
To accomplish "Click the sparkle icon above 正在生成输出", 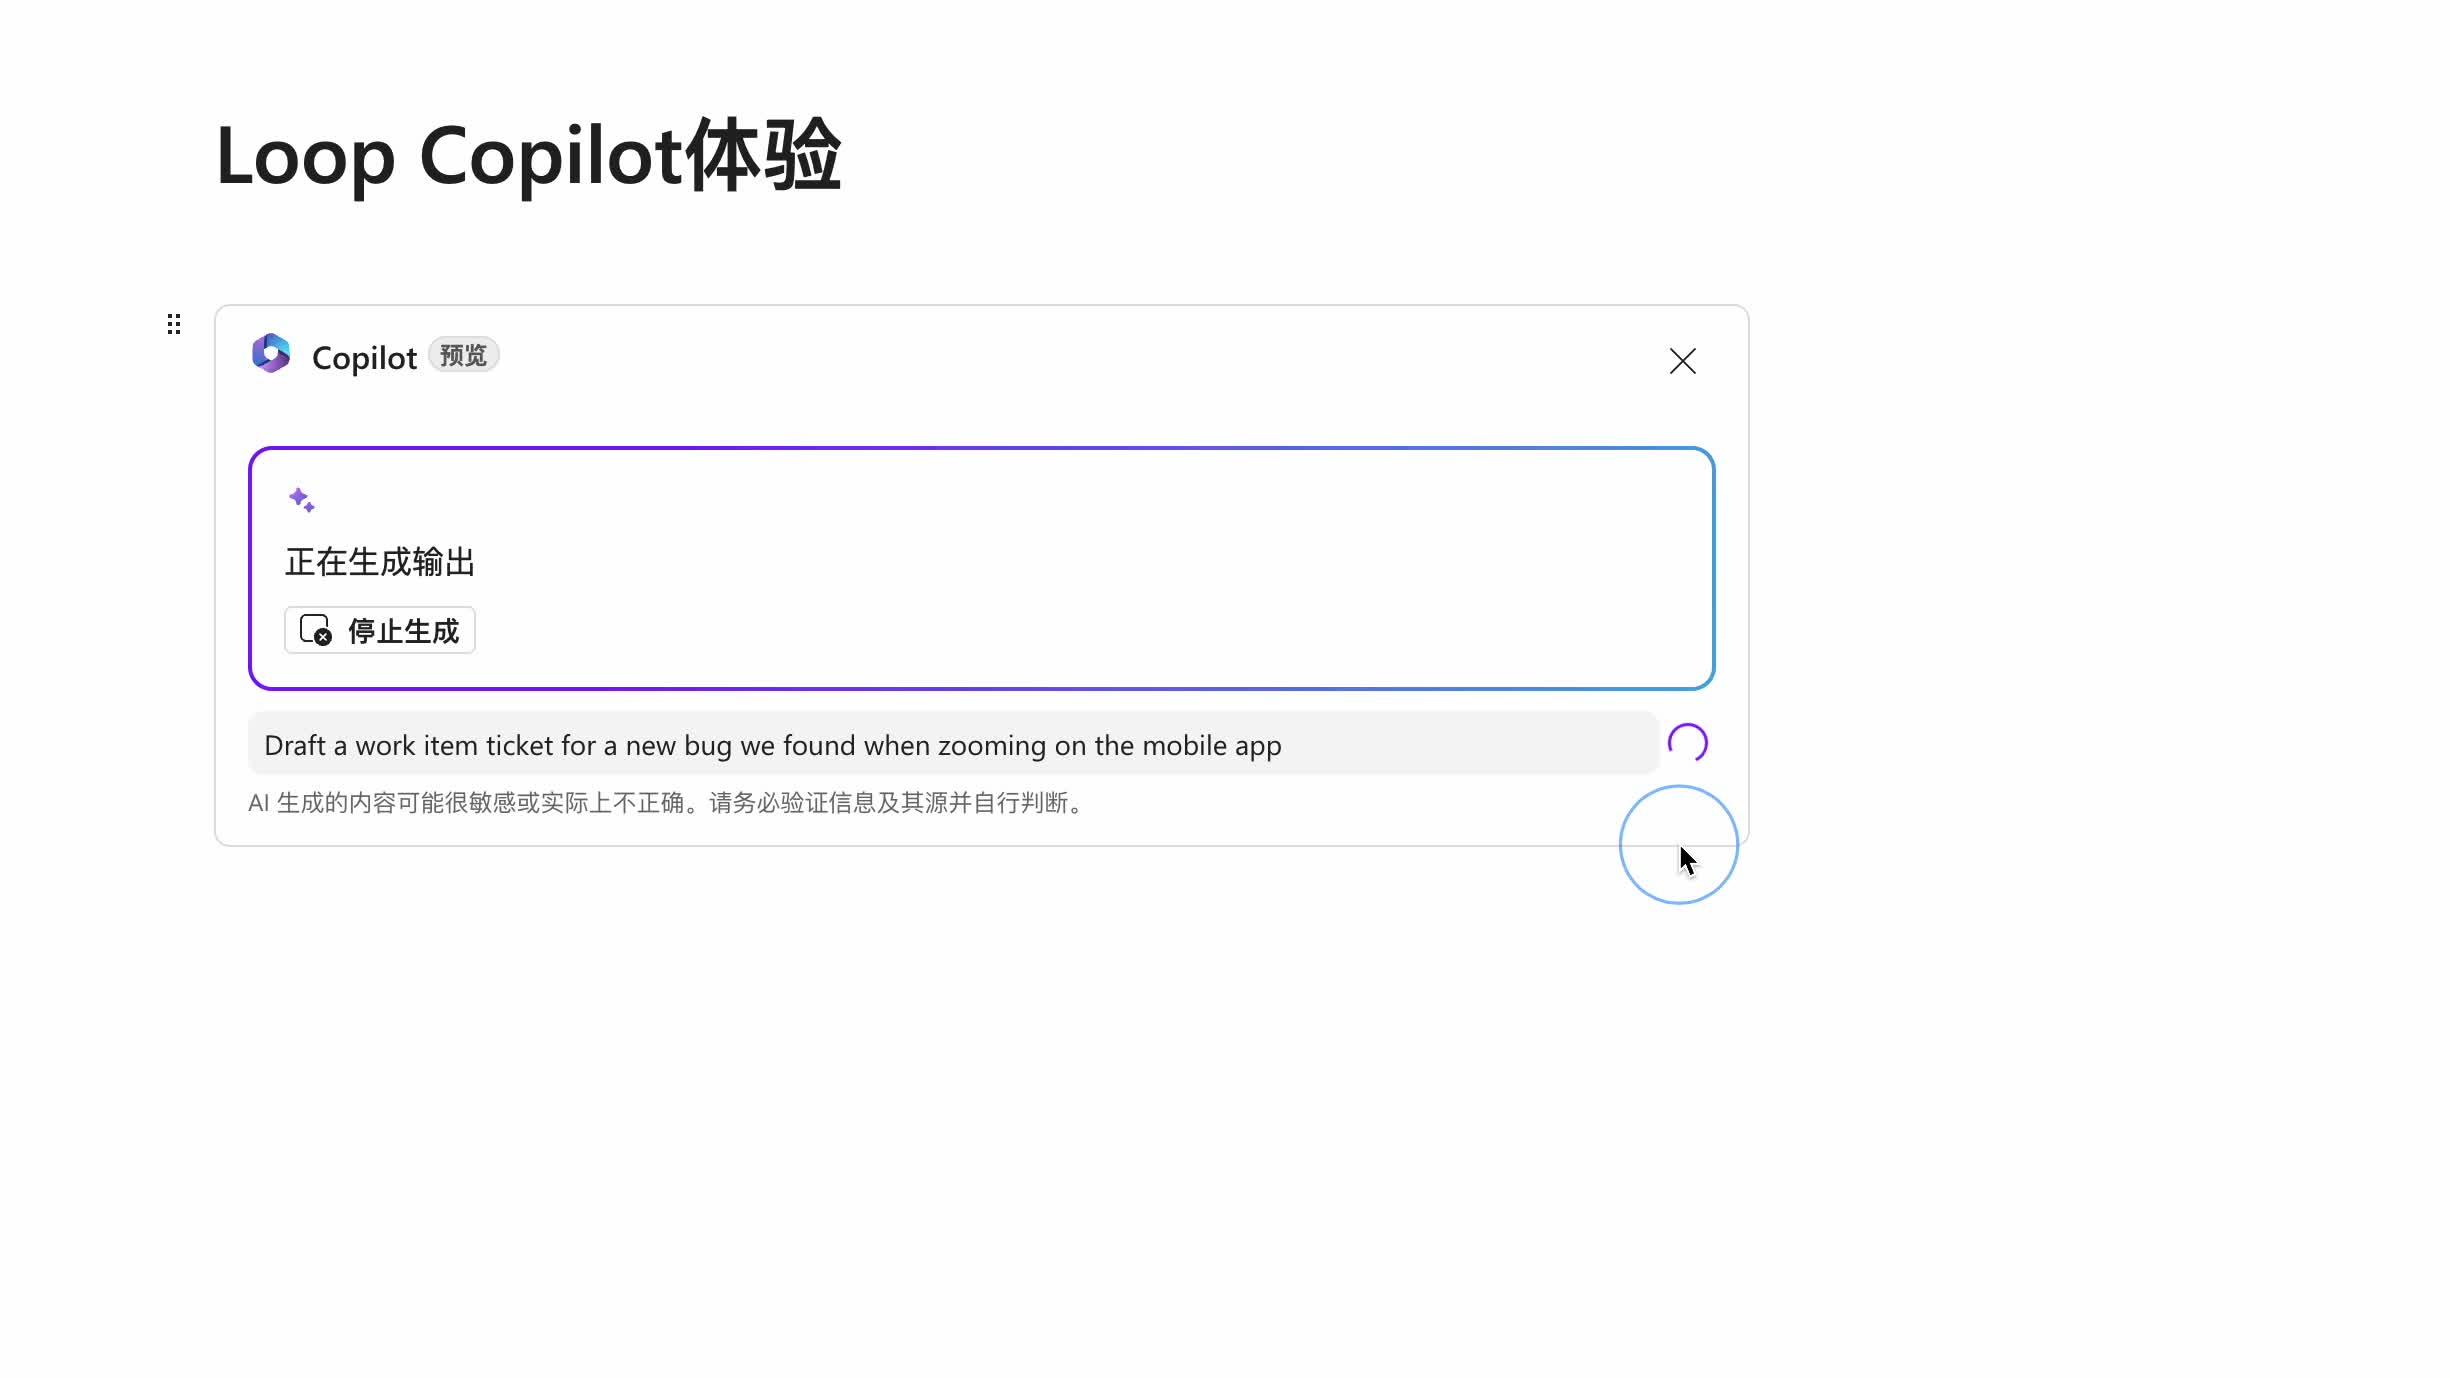I will (x=303, y=499).
